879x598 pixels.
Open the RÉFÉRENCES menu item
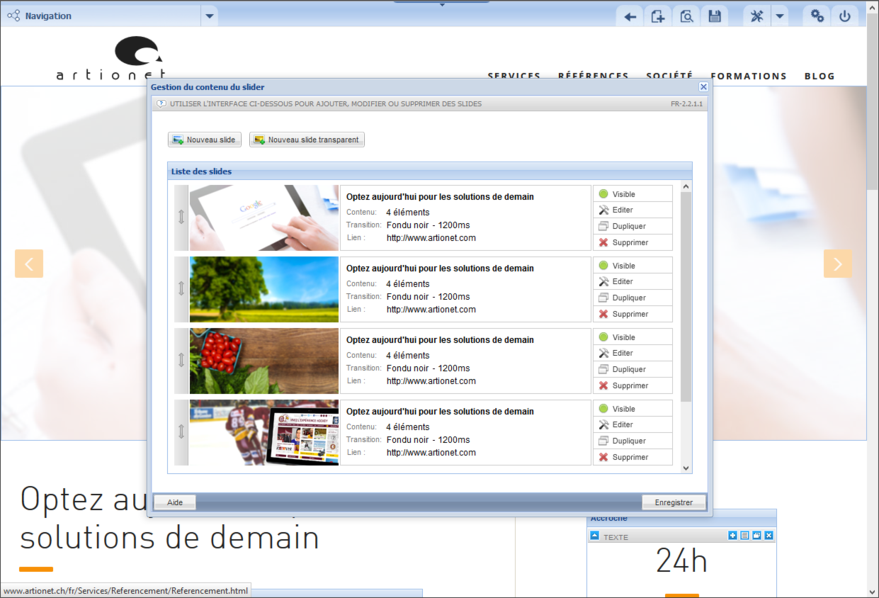coord(593,76)
